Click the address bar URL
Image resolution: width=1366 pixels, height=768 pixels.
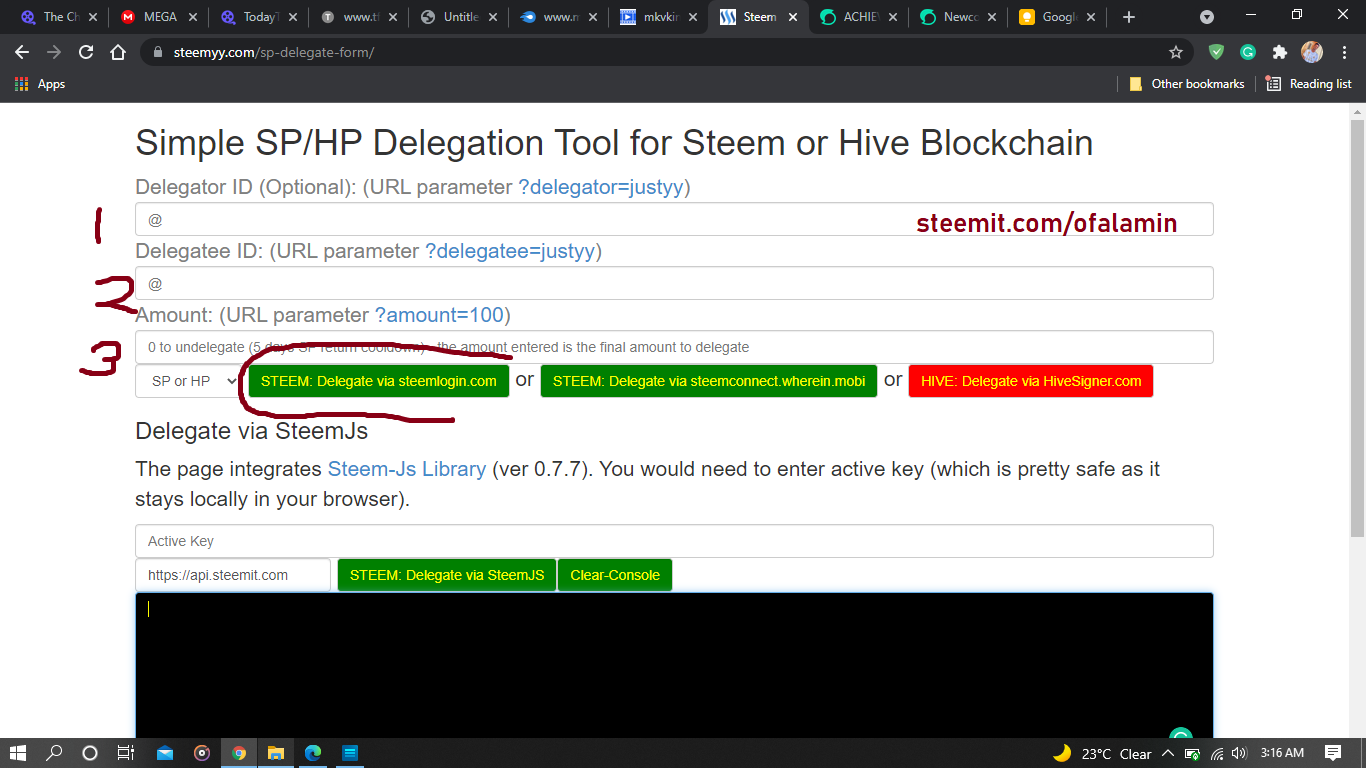pos(273,52)
